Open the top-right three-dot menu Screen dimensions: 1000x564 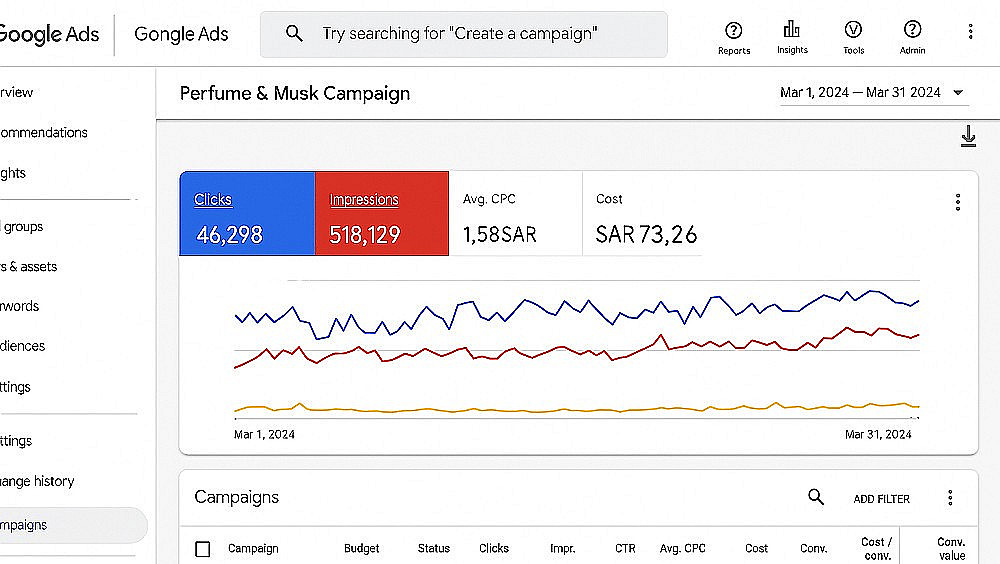(x=970, y=32)
